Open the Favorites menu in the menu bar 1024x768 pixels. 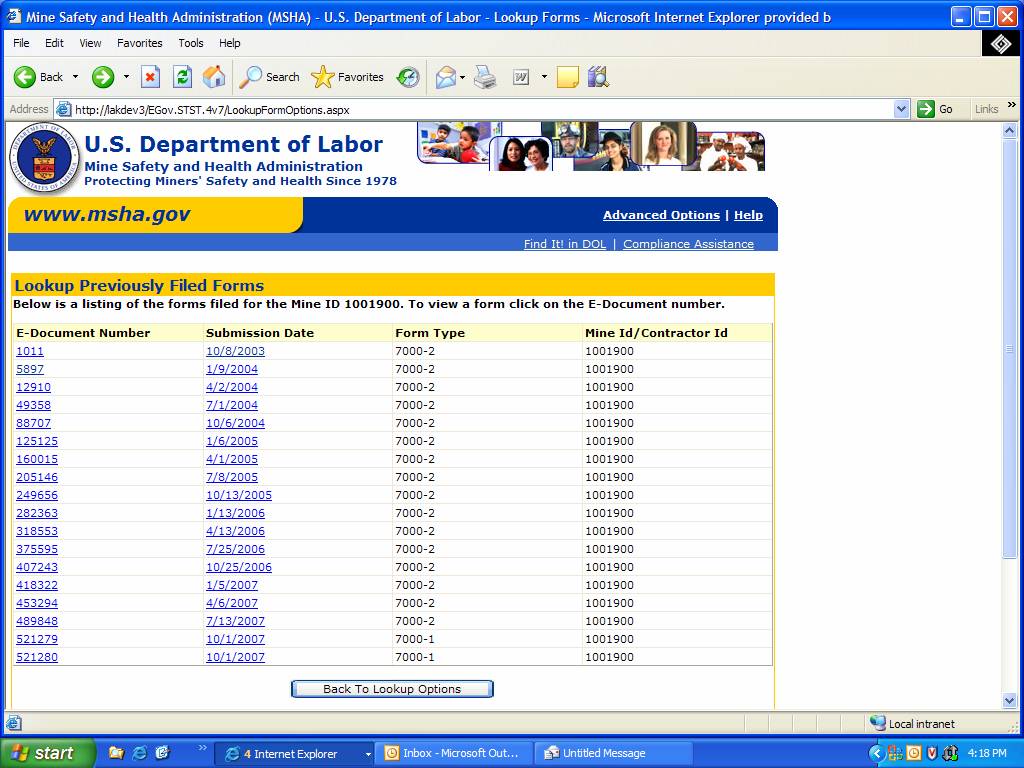pyautogui.click(x=139, y=43)
